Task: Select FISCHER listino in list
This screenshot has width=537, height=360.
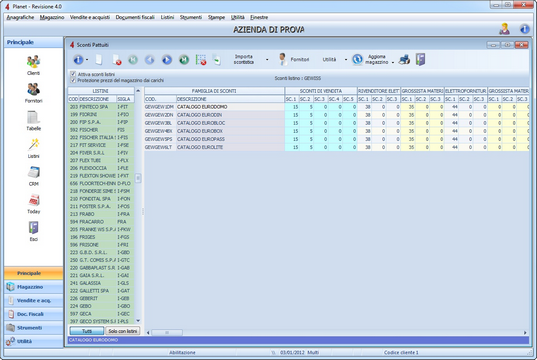Action: click(101, 130)
